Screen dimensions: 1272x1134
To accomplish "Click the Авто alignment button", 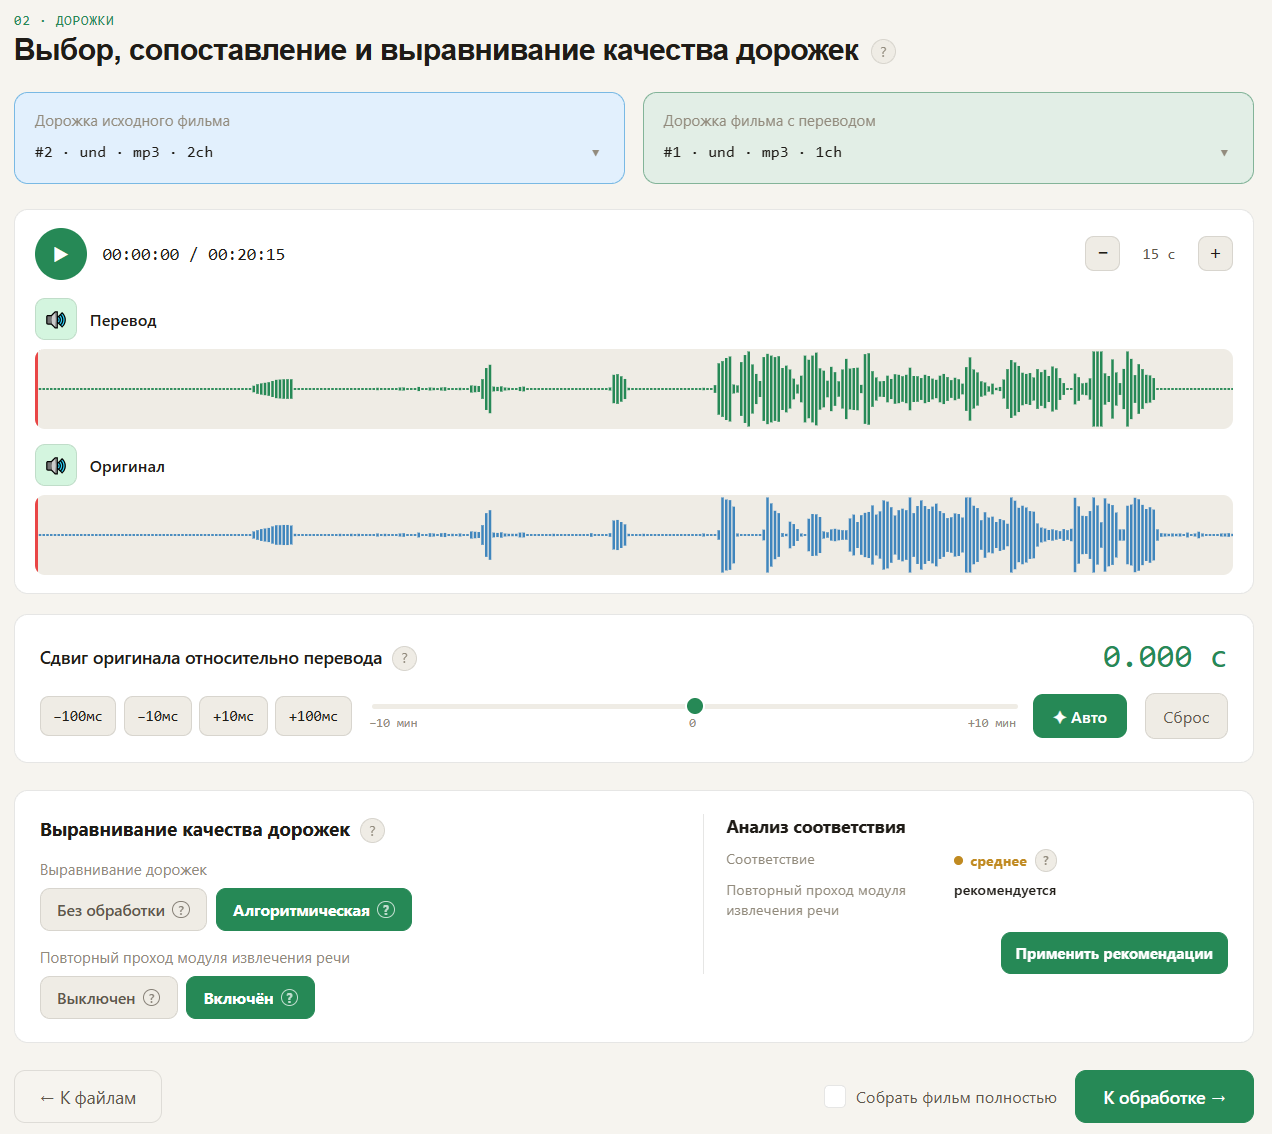I will coord(1080,716).
